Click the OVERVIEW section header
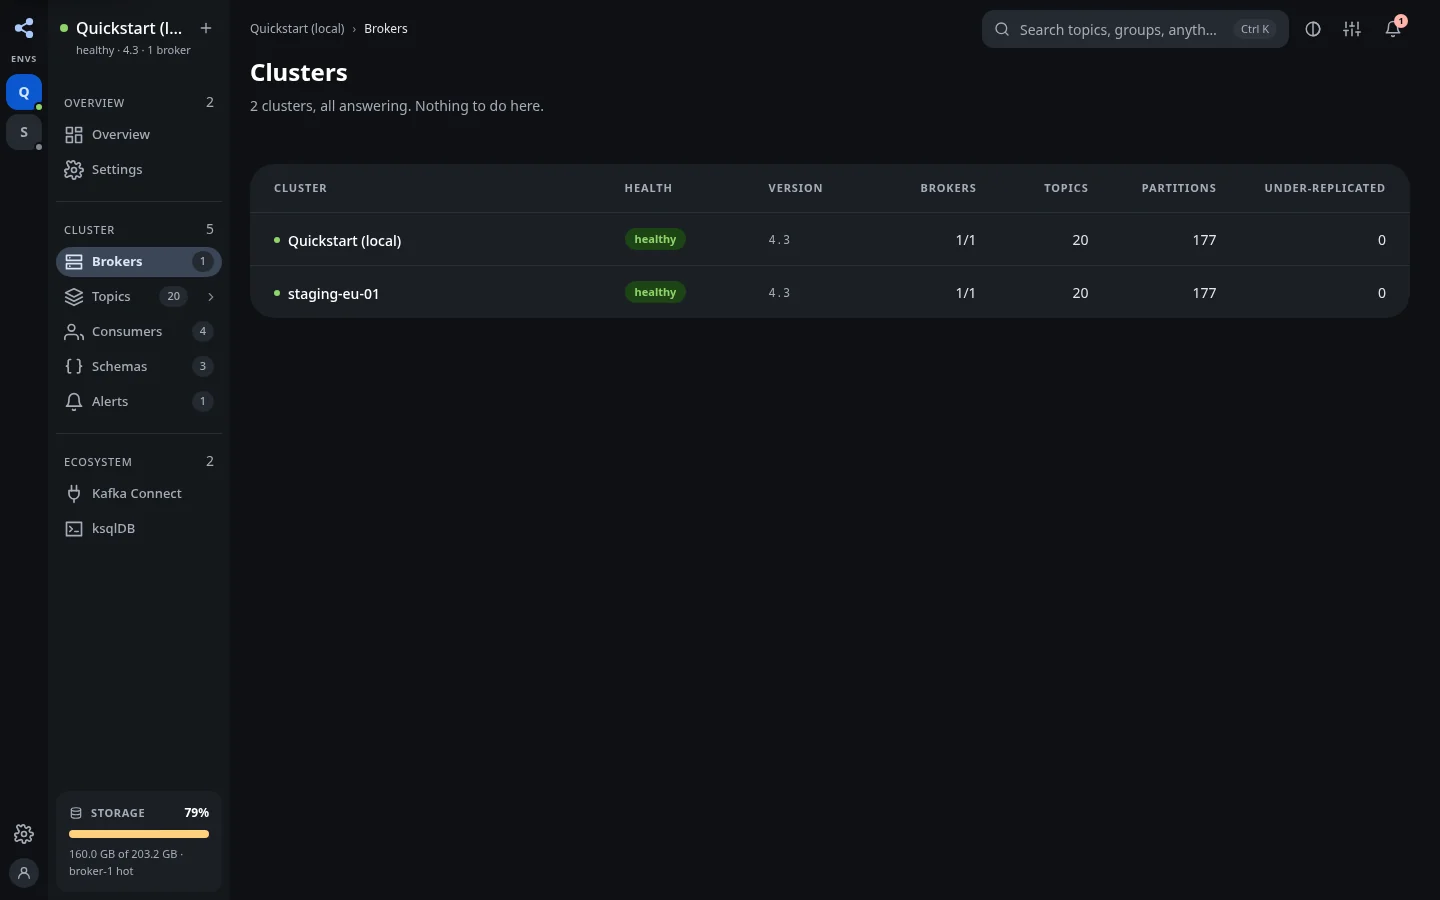The height and width of the screenshot is (900, 1440). tap(94, 103)
